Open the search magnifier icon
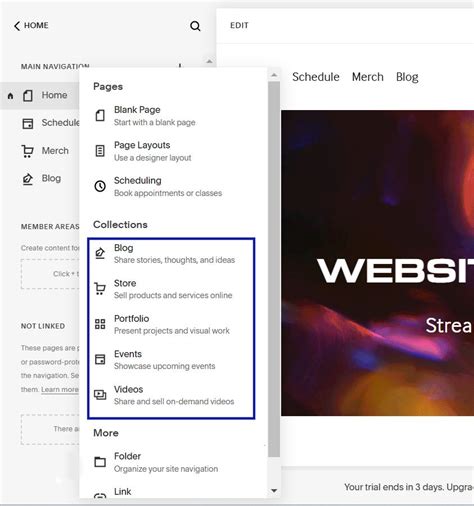Image resolution: width=474 pixels, height=506 pixels. click(195, 26)
